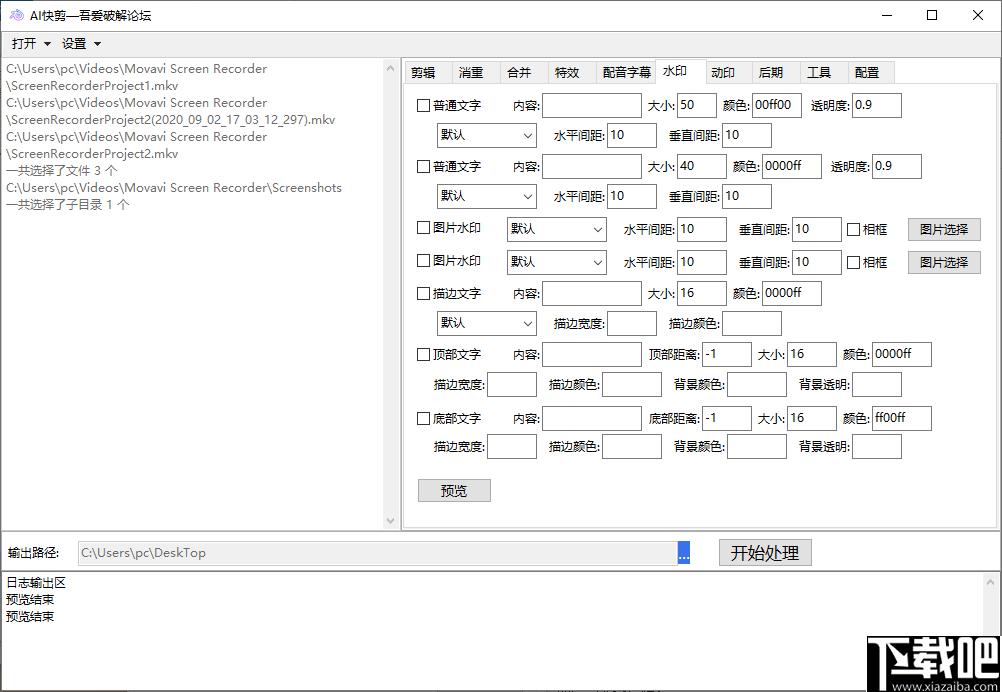Switch to the 特效 tab
Screen dimensions: 1002x692
point(572,72)
